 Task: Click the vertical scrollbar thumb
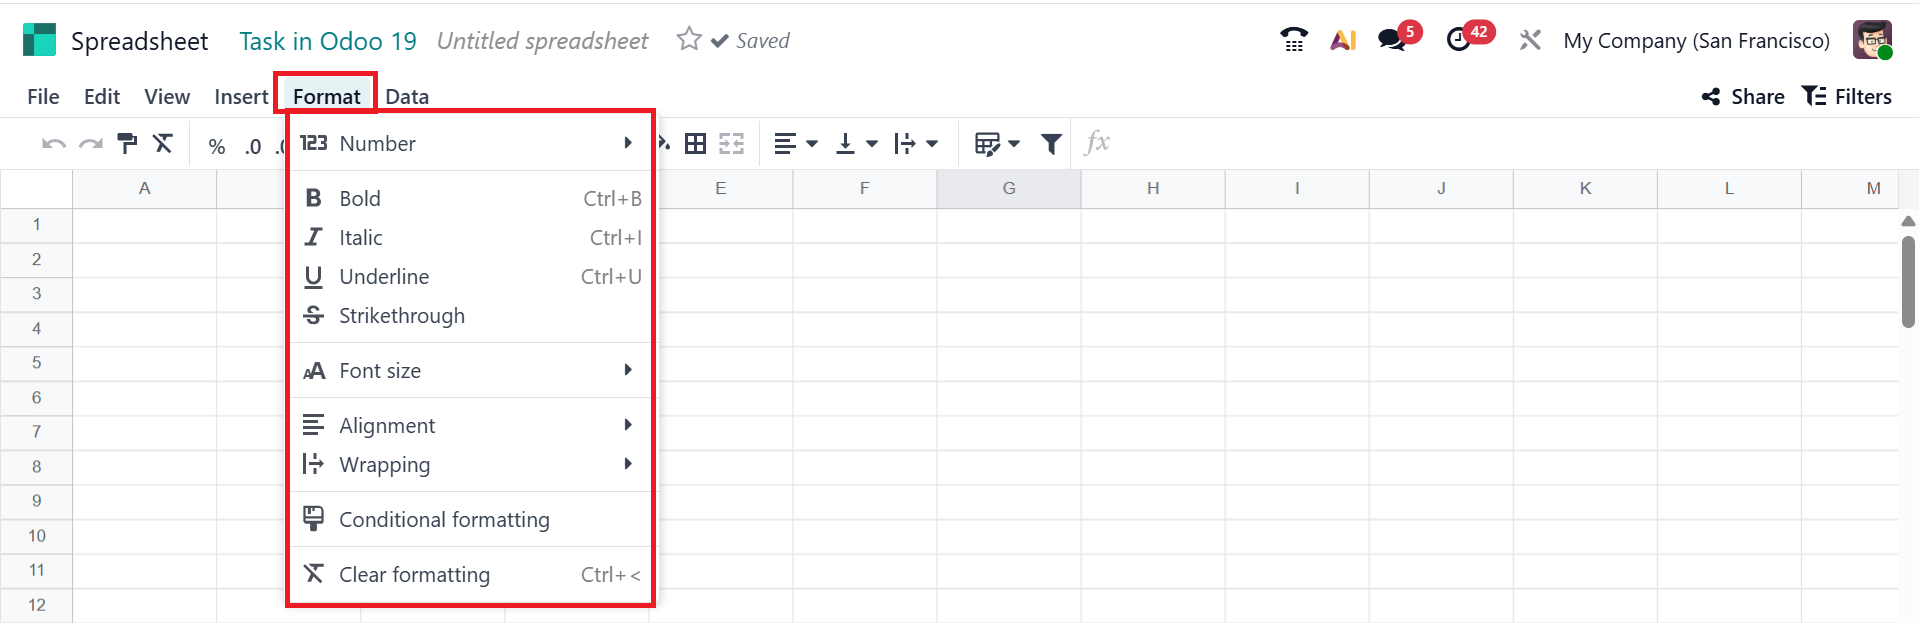[x=1908, y=281]
